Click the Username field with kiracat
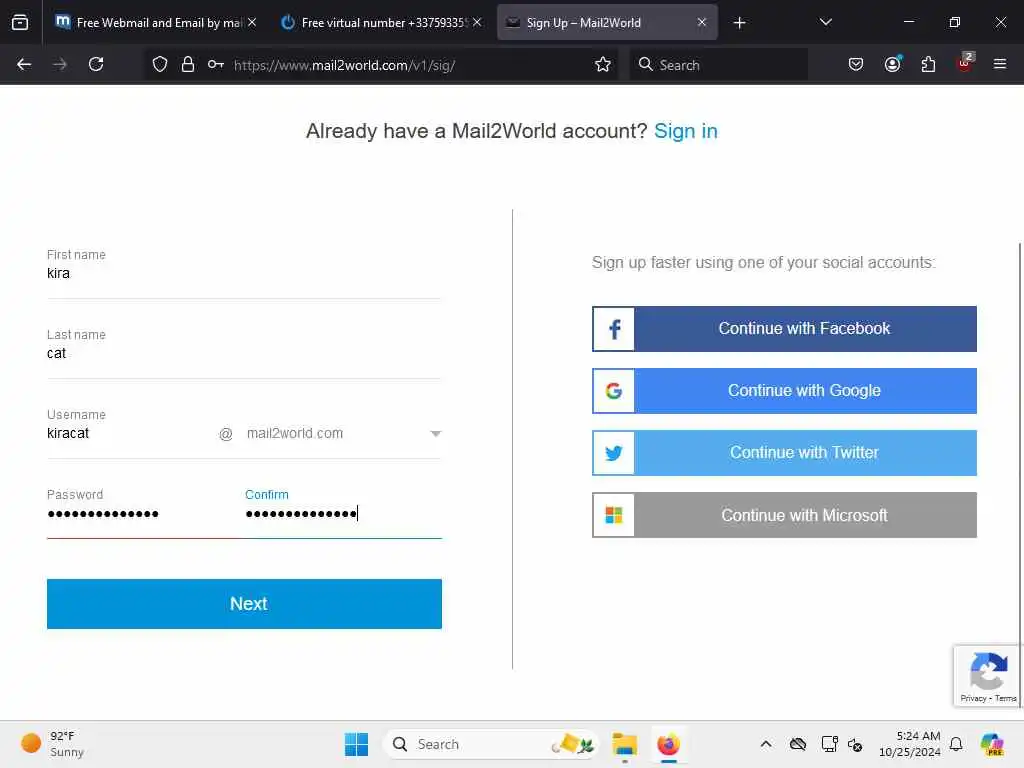The height and width of the screenshot is (768, 1024). point(129,433)
